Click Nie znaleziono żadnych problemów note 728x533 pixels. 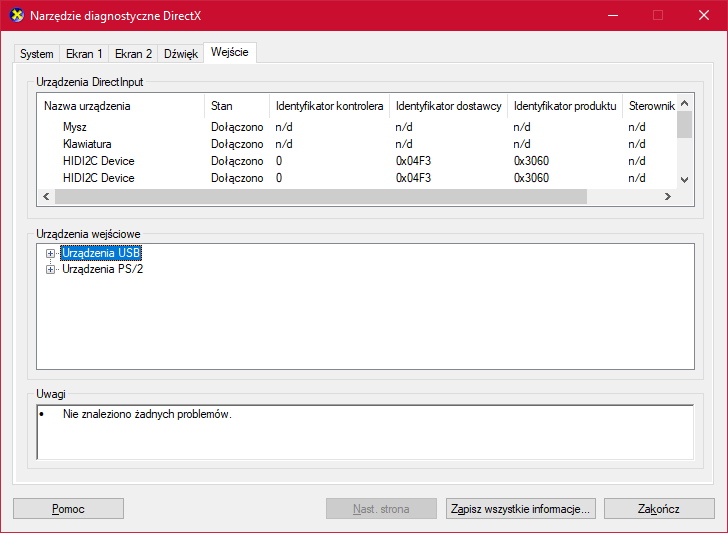click(x=147, y=414)
